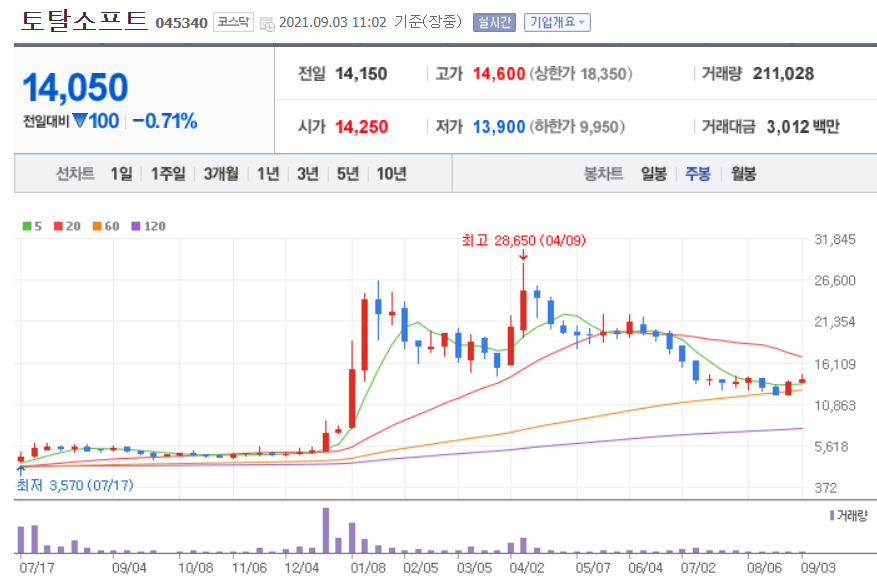Image resolution: width=877 pixels, height=580 pixels.
Task: Select the red 20-period moving average legend icon
Action: point(58,226)
